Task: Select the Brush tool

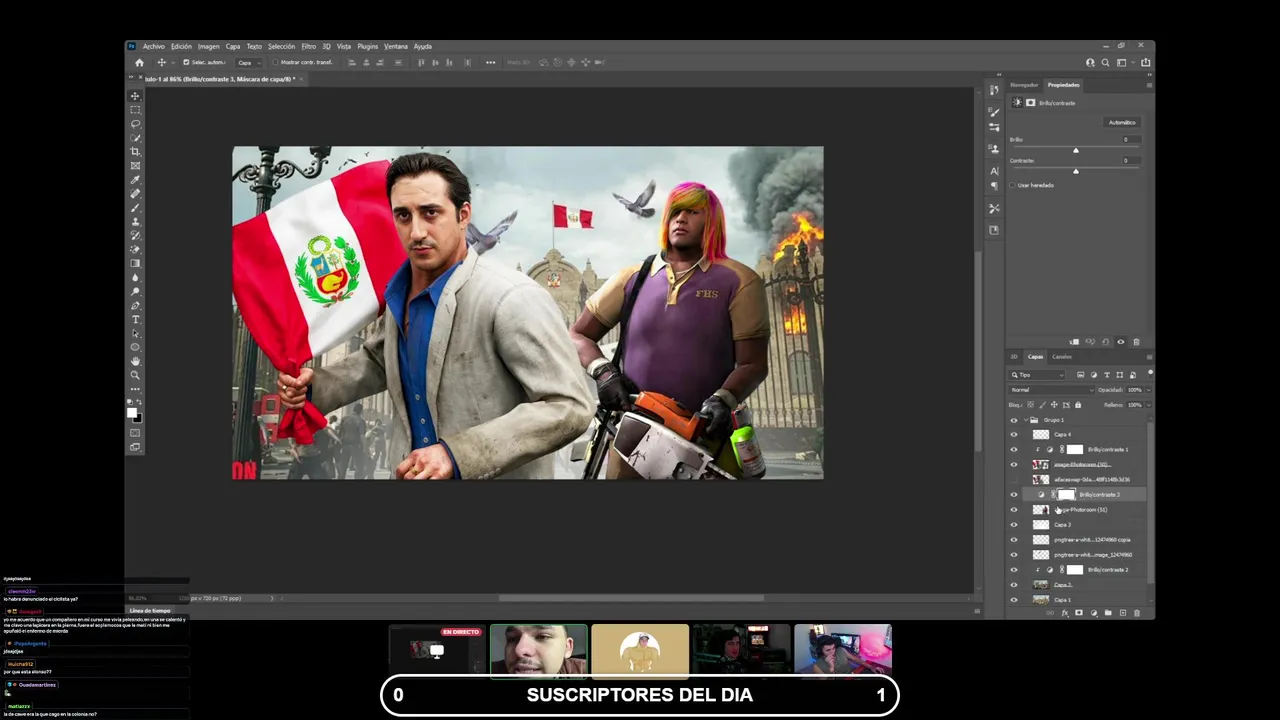Action: [135, 208]
